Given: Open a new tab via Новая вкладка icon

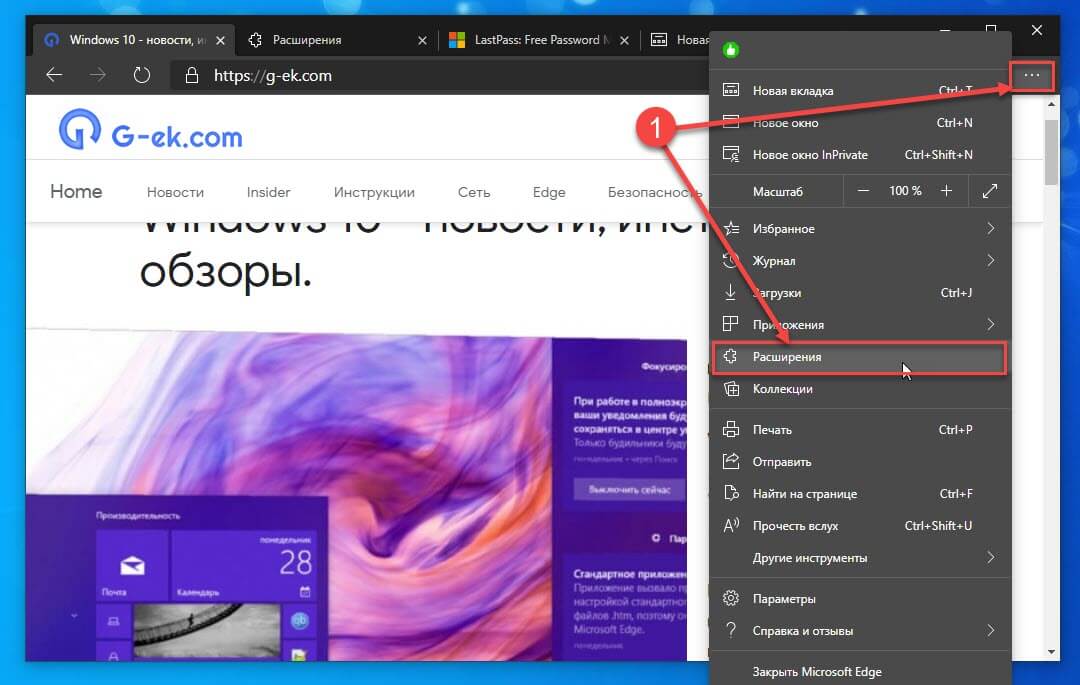Looking at the screenshot, I should point(730,90).
